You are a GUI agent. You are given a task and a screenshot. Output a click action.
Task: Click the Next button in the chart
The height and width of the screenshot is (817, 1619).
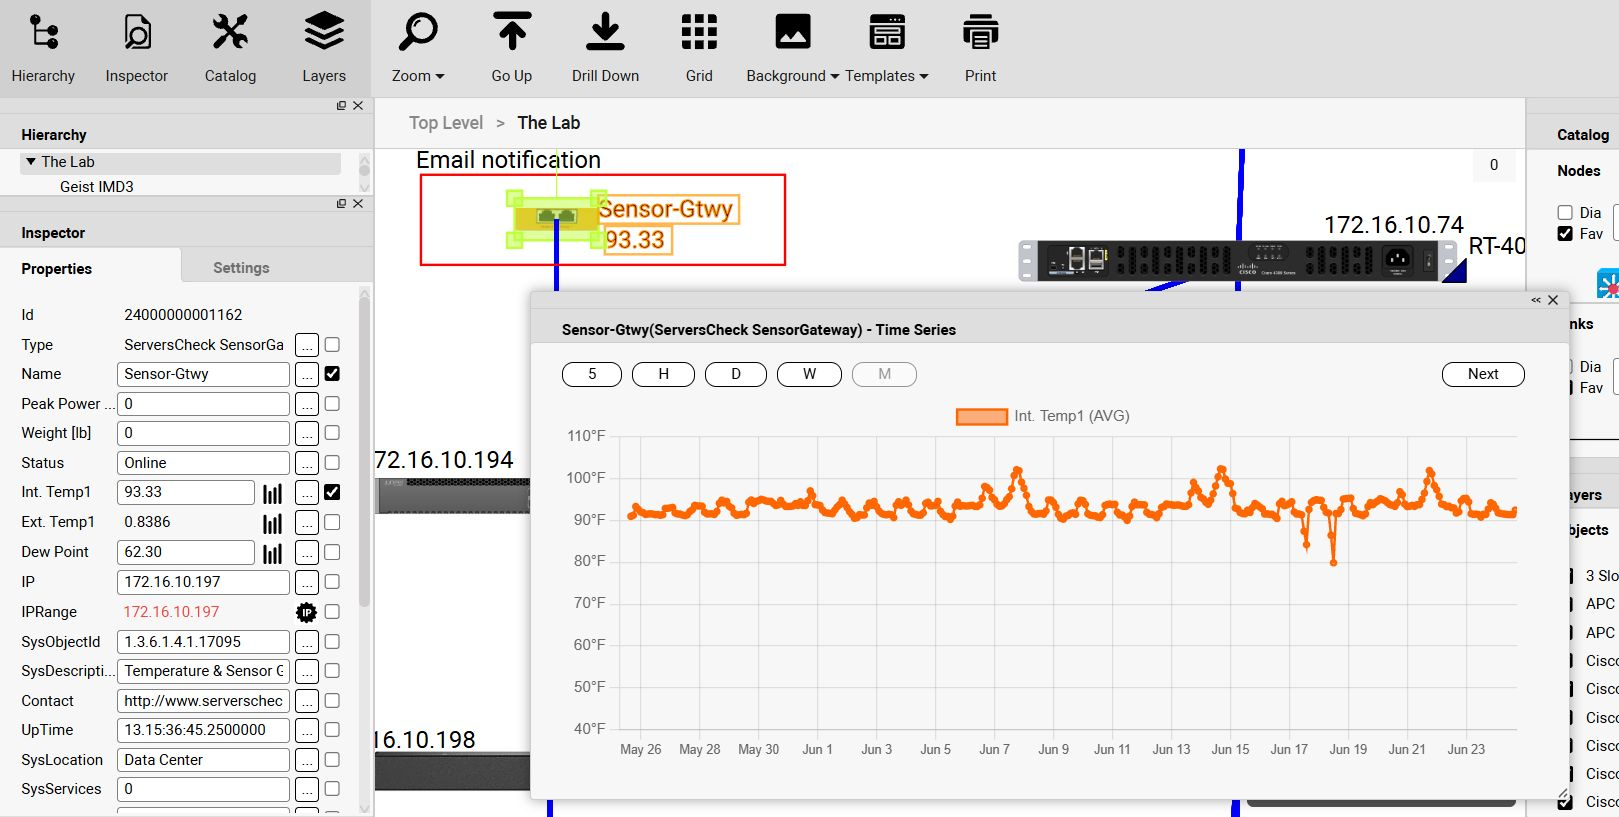click(x=1483, y=374)
